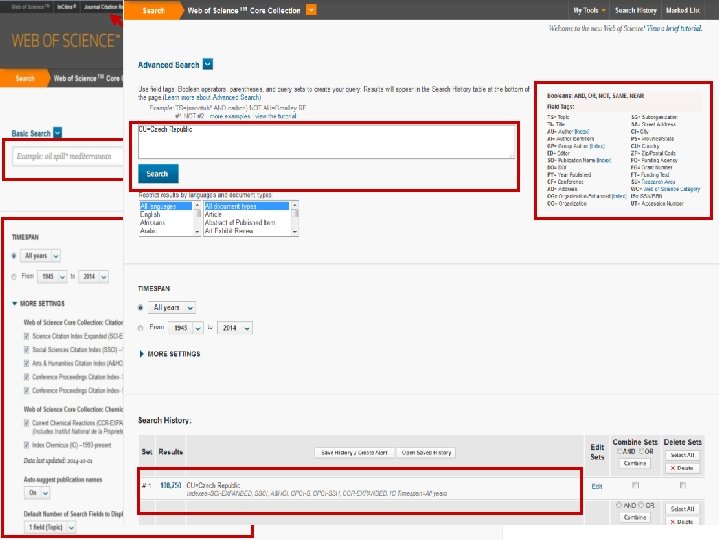Expand MORE SETTINGS in Advanced Search
Viewport: 720px width, 540px height.
coord(169,354)
